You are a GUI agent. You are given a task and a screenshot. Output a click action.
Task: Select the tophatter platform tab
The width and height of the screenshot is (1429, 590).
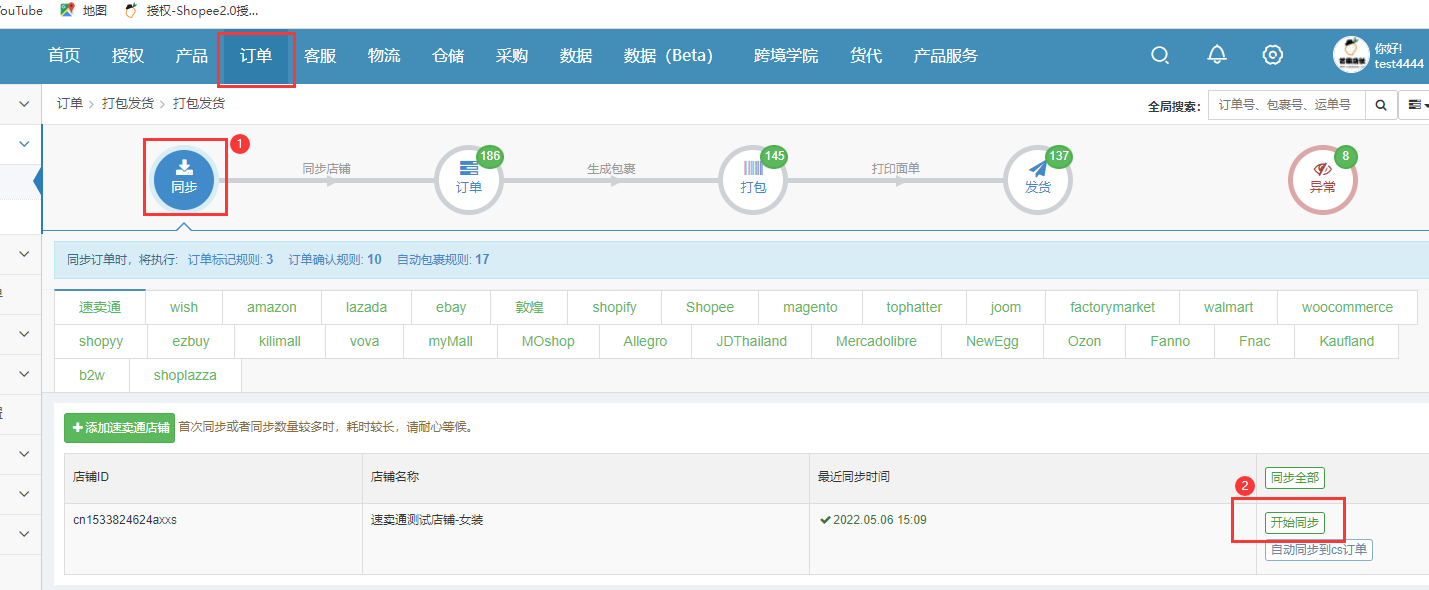914,307
